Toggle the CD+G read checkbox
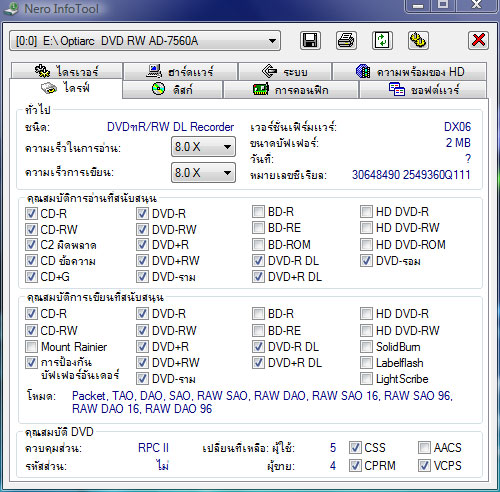This screenshot has width=500, height=492. (x=31, y=277)
